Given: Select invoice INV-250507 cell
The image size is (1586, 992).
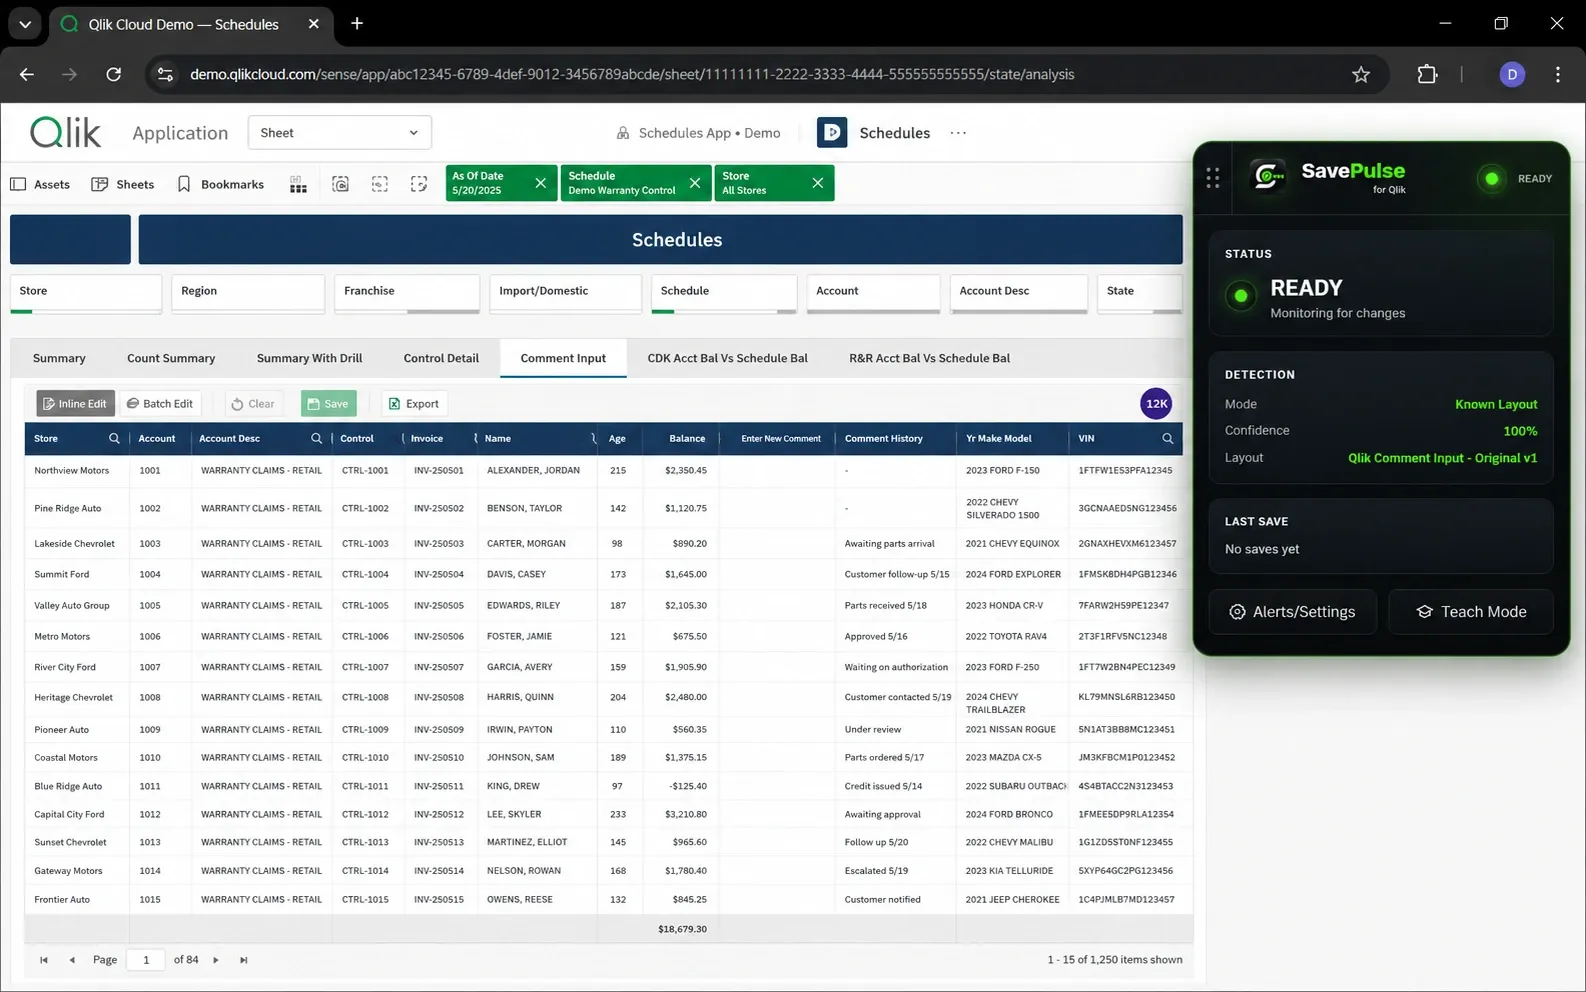Looking at the screenshot, I should coord(439,667).
